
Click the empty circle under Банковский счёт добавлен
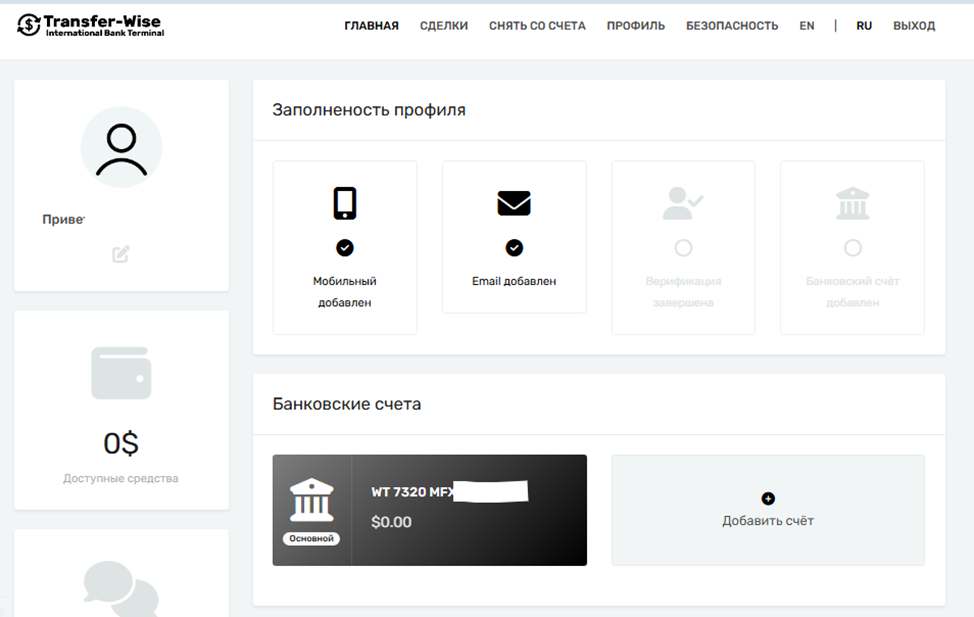851,248
